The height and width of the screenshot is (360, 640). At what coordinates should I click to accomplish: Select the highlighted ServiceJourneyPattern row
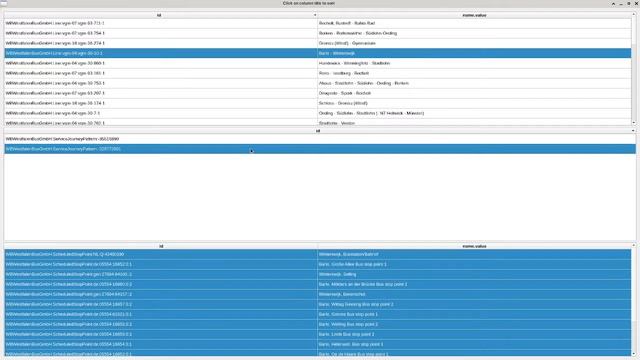pyautogui.click(x=320, y=149)
